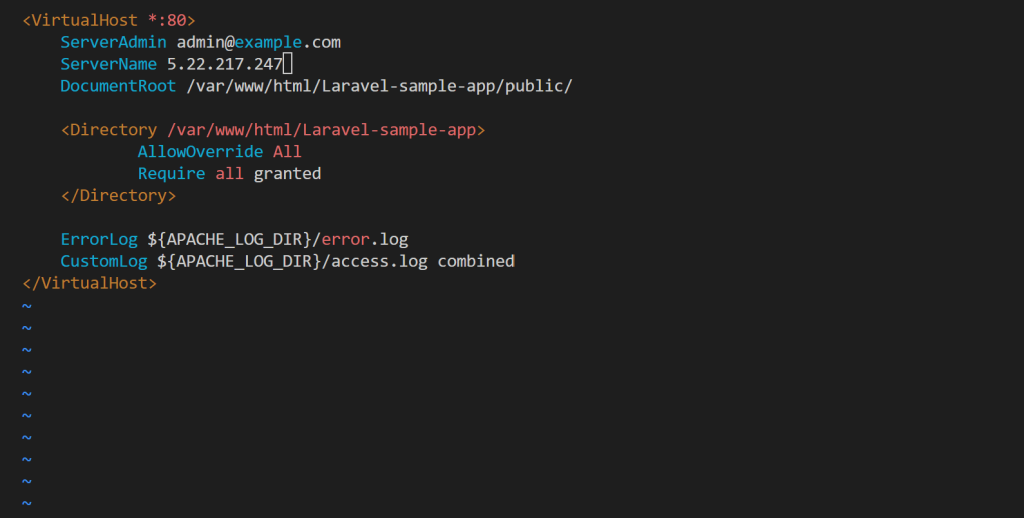Click the word granted
The width and height of the screenshot is (1024, 518).
pyautogui.click(x=287, y=174)
